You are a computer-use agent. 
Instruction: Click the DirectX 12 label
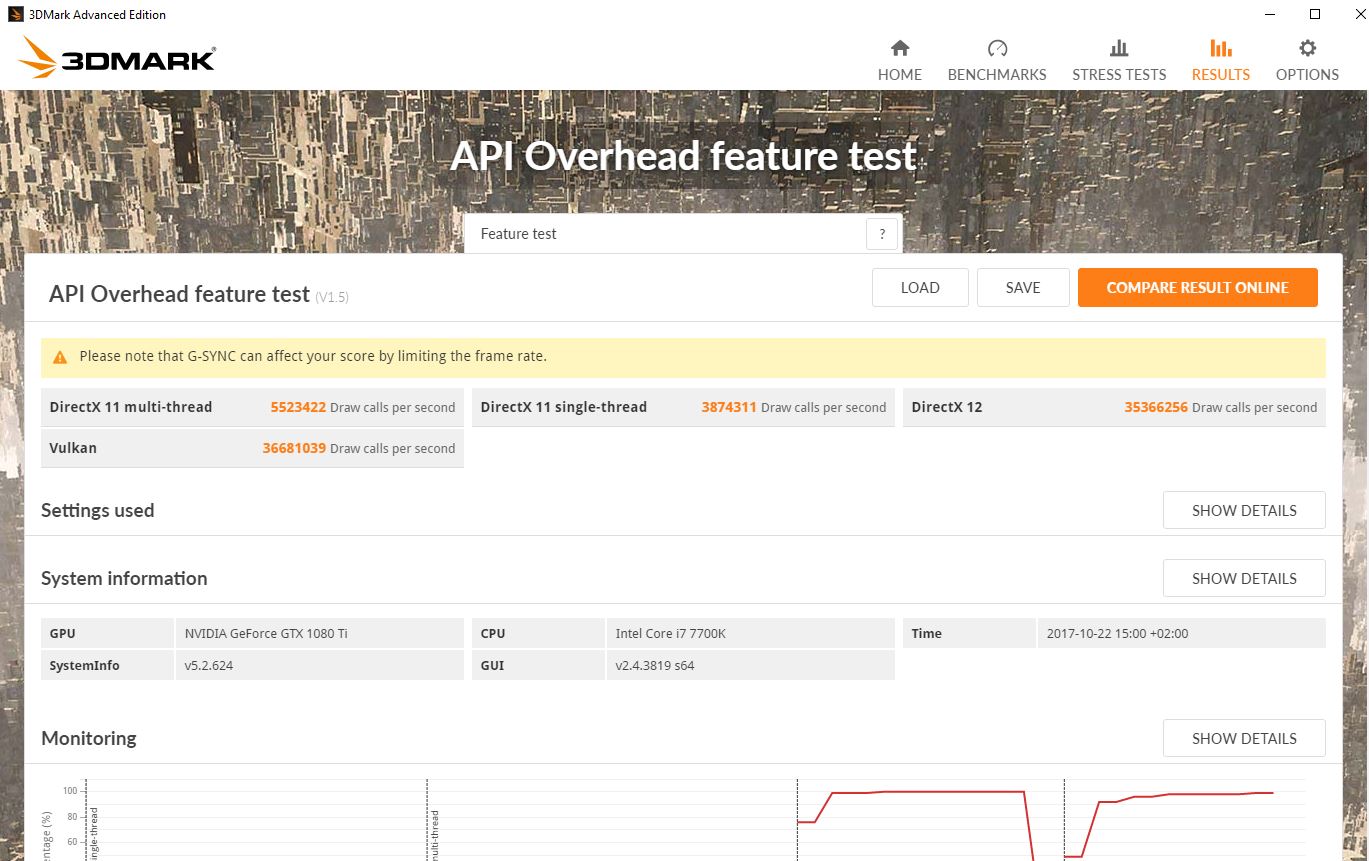click(x=947, y=407)
